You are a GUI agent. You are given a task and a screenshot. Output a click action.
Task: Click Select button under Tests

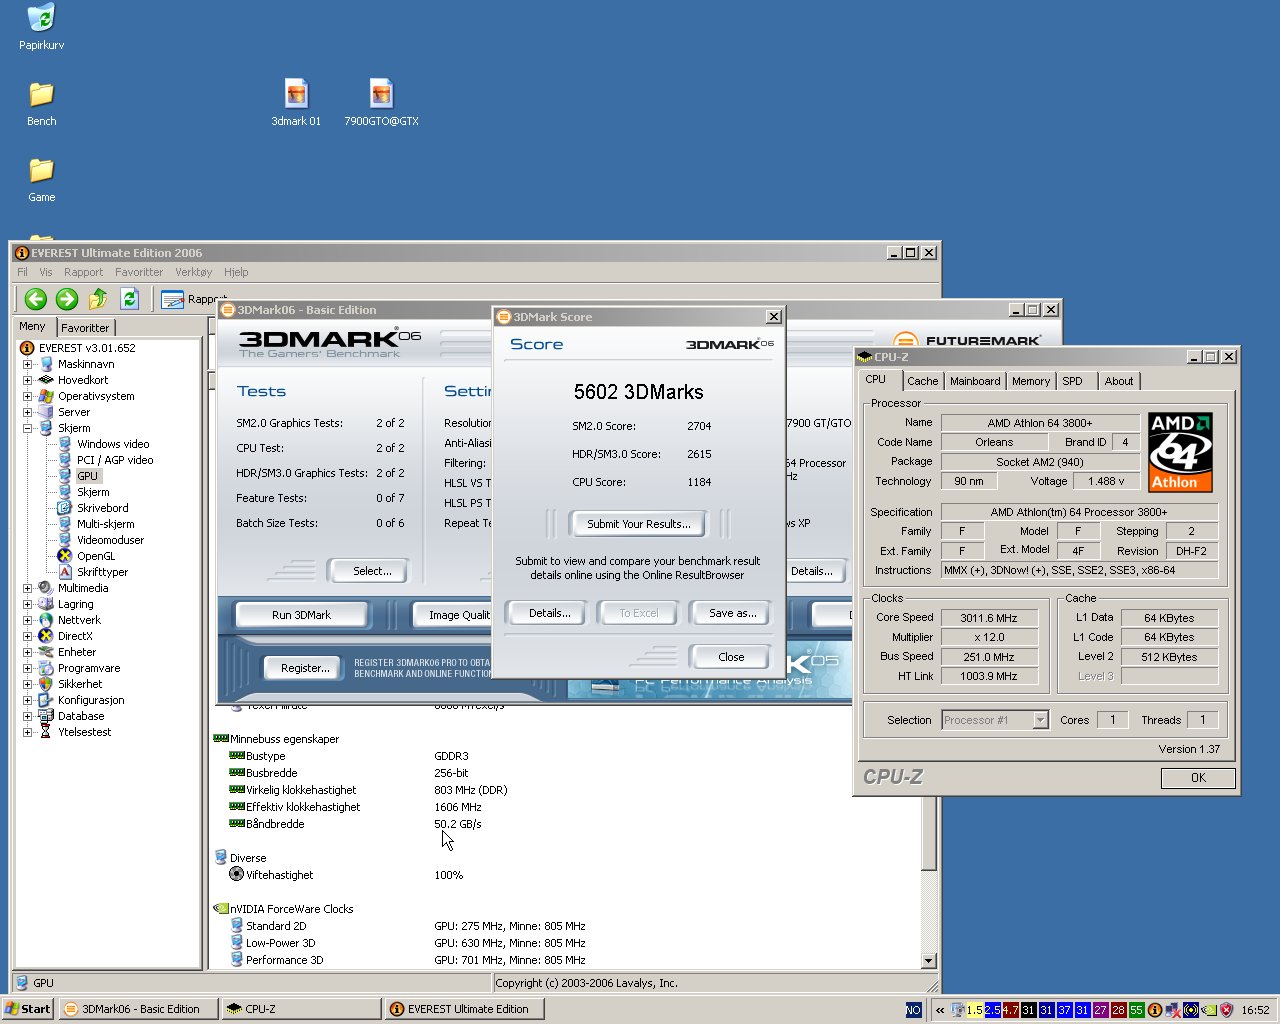click(372, 571)
